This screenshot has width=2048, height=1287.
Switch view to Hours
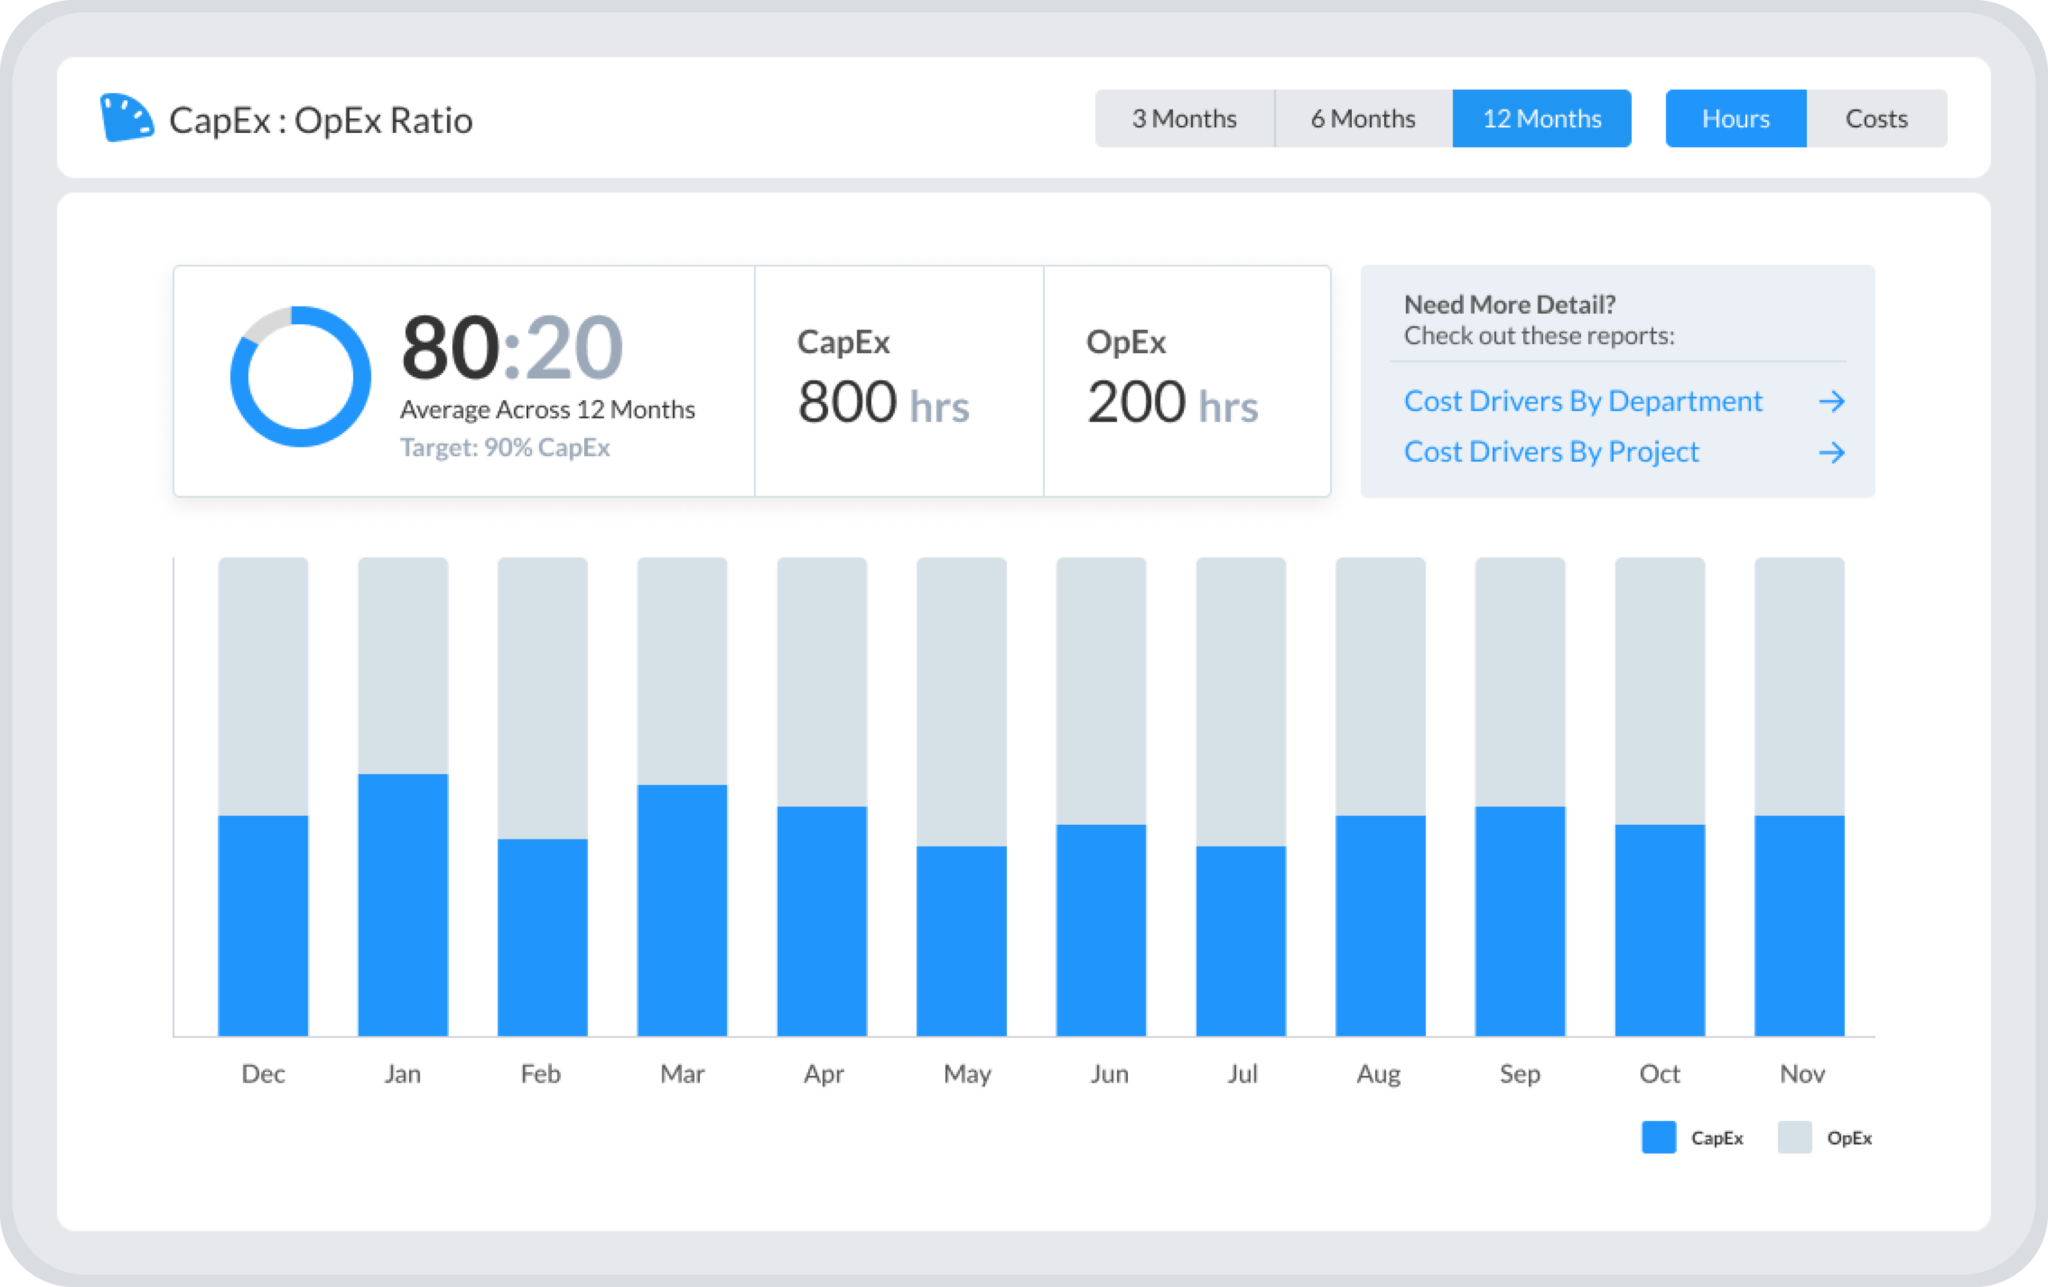click(x=1735, y=119)
